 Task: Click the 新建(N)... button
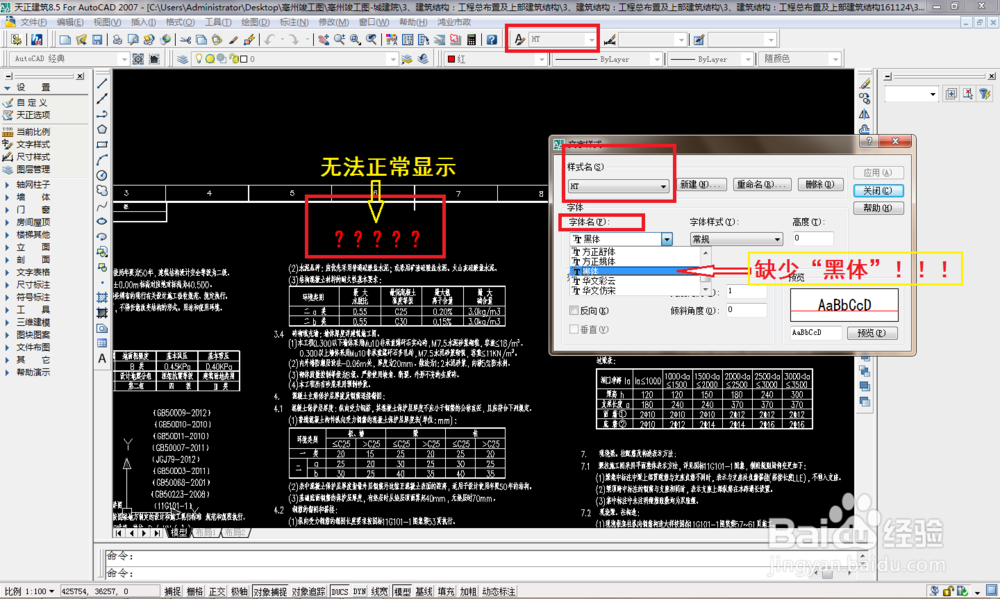pos(701,184)
